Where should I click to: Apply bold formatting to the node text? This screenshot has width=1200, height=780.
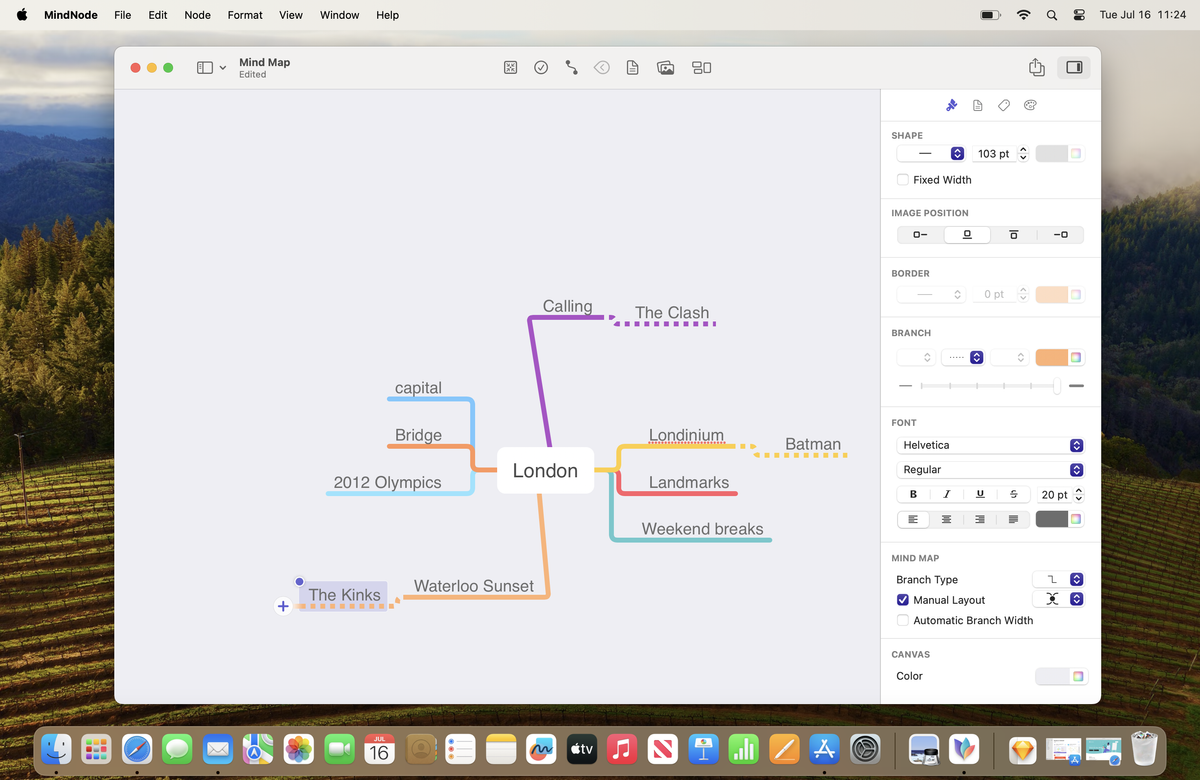click(x=912, y=494)
